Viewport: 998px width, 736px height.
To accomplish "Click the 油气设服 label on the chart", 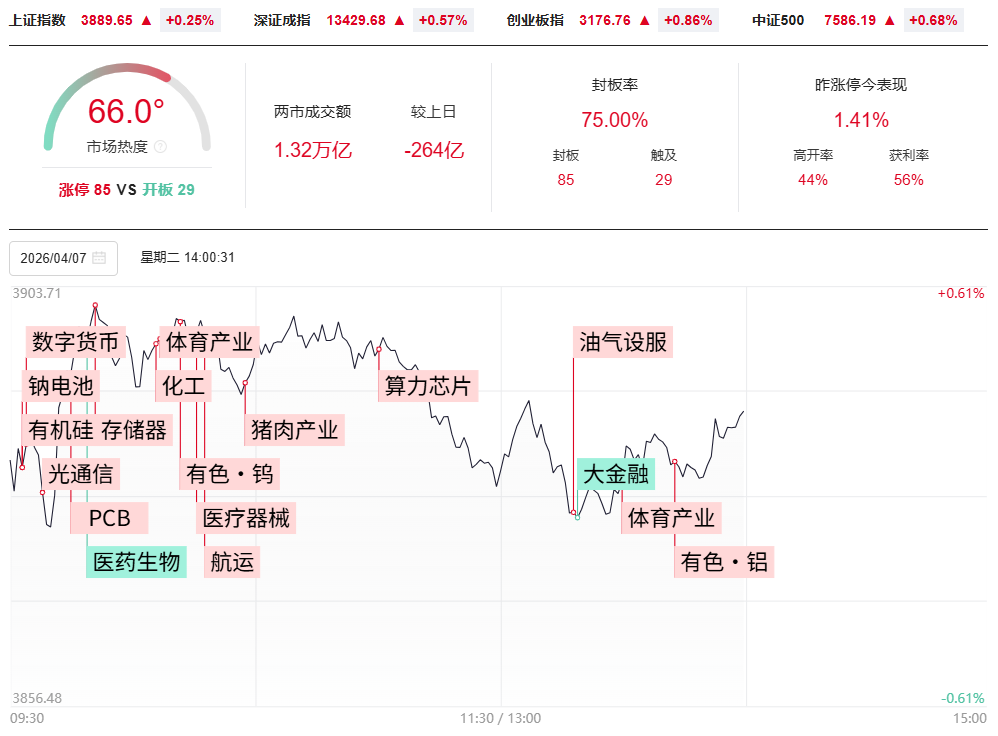I will click(x=623, y=342).
